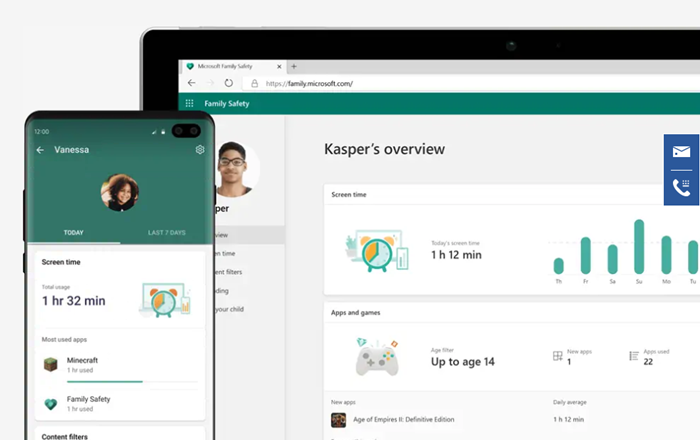
Task: Tap the phone back arrow beside Vanessa
Action: [x=40, y=150]
